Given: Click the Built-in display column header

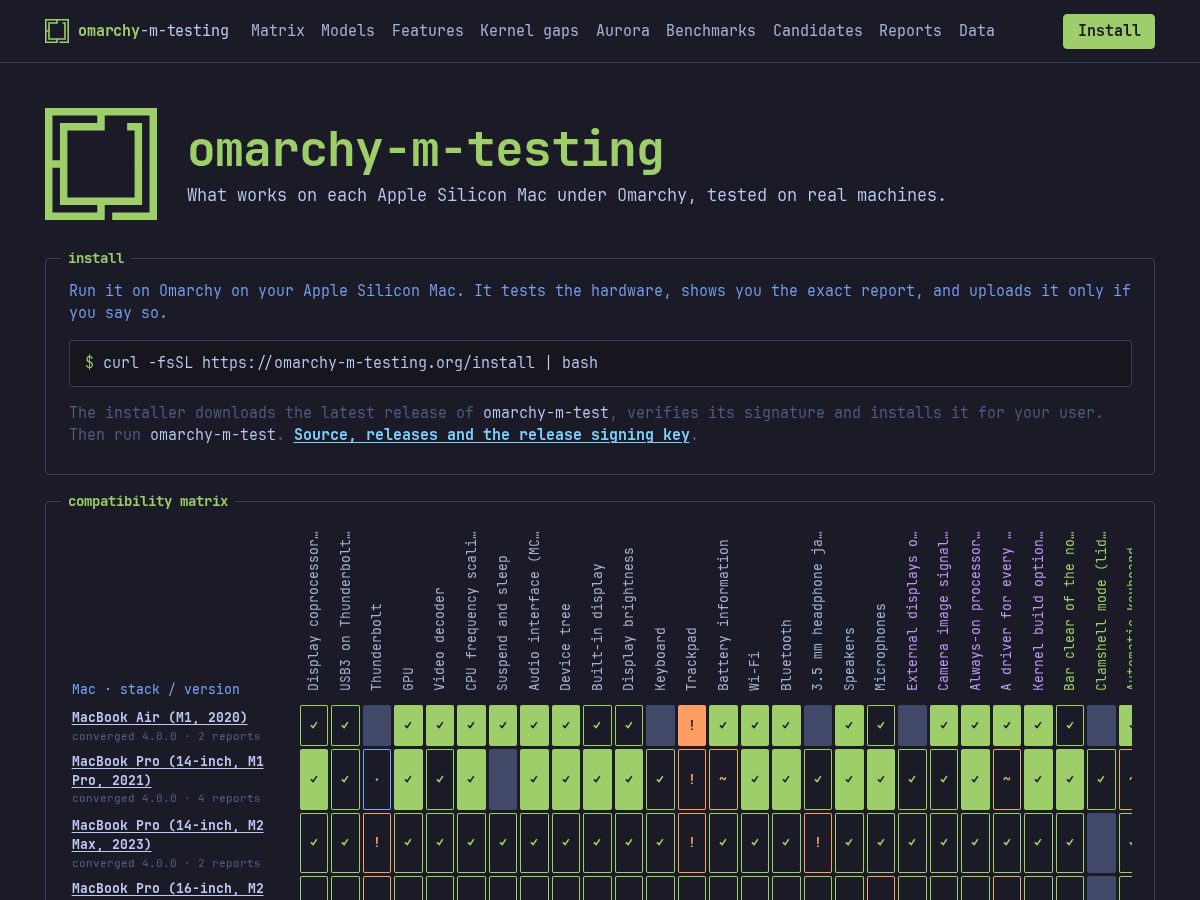Looking at the screenshot, I should tap(597, 627).
